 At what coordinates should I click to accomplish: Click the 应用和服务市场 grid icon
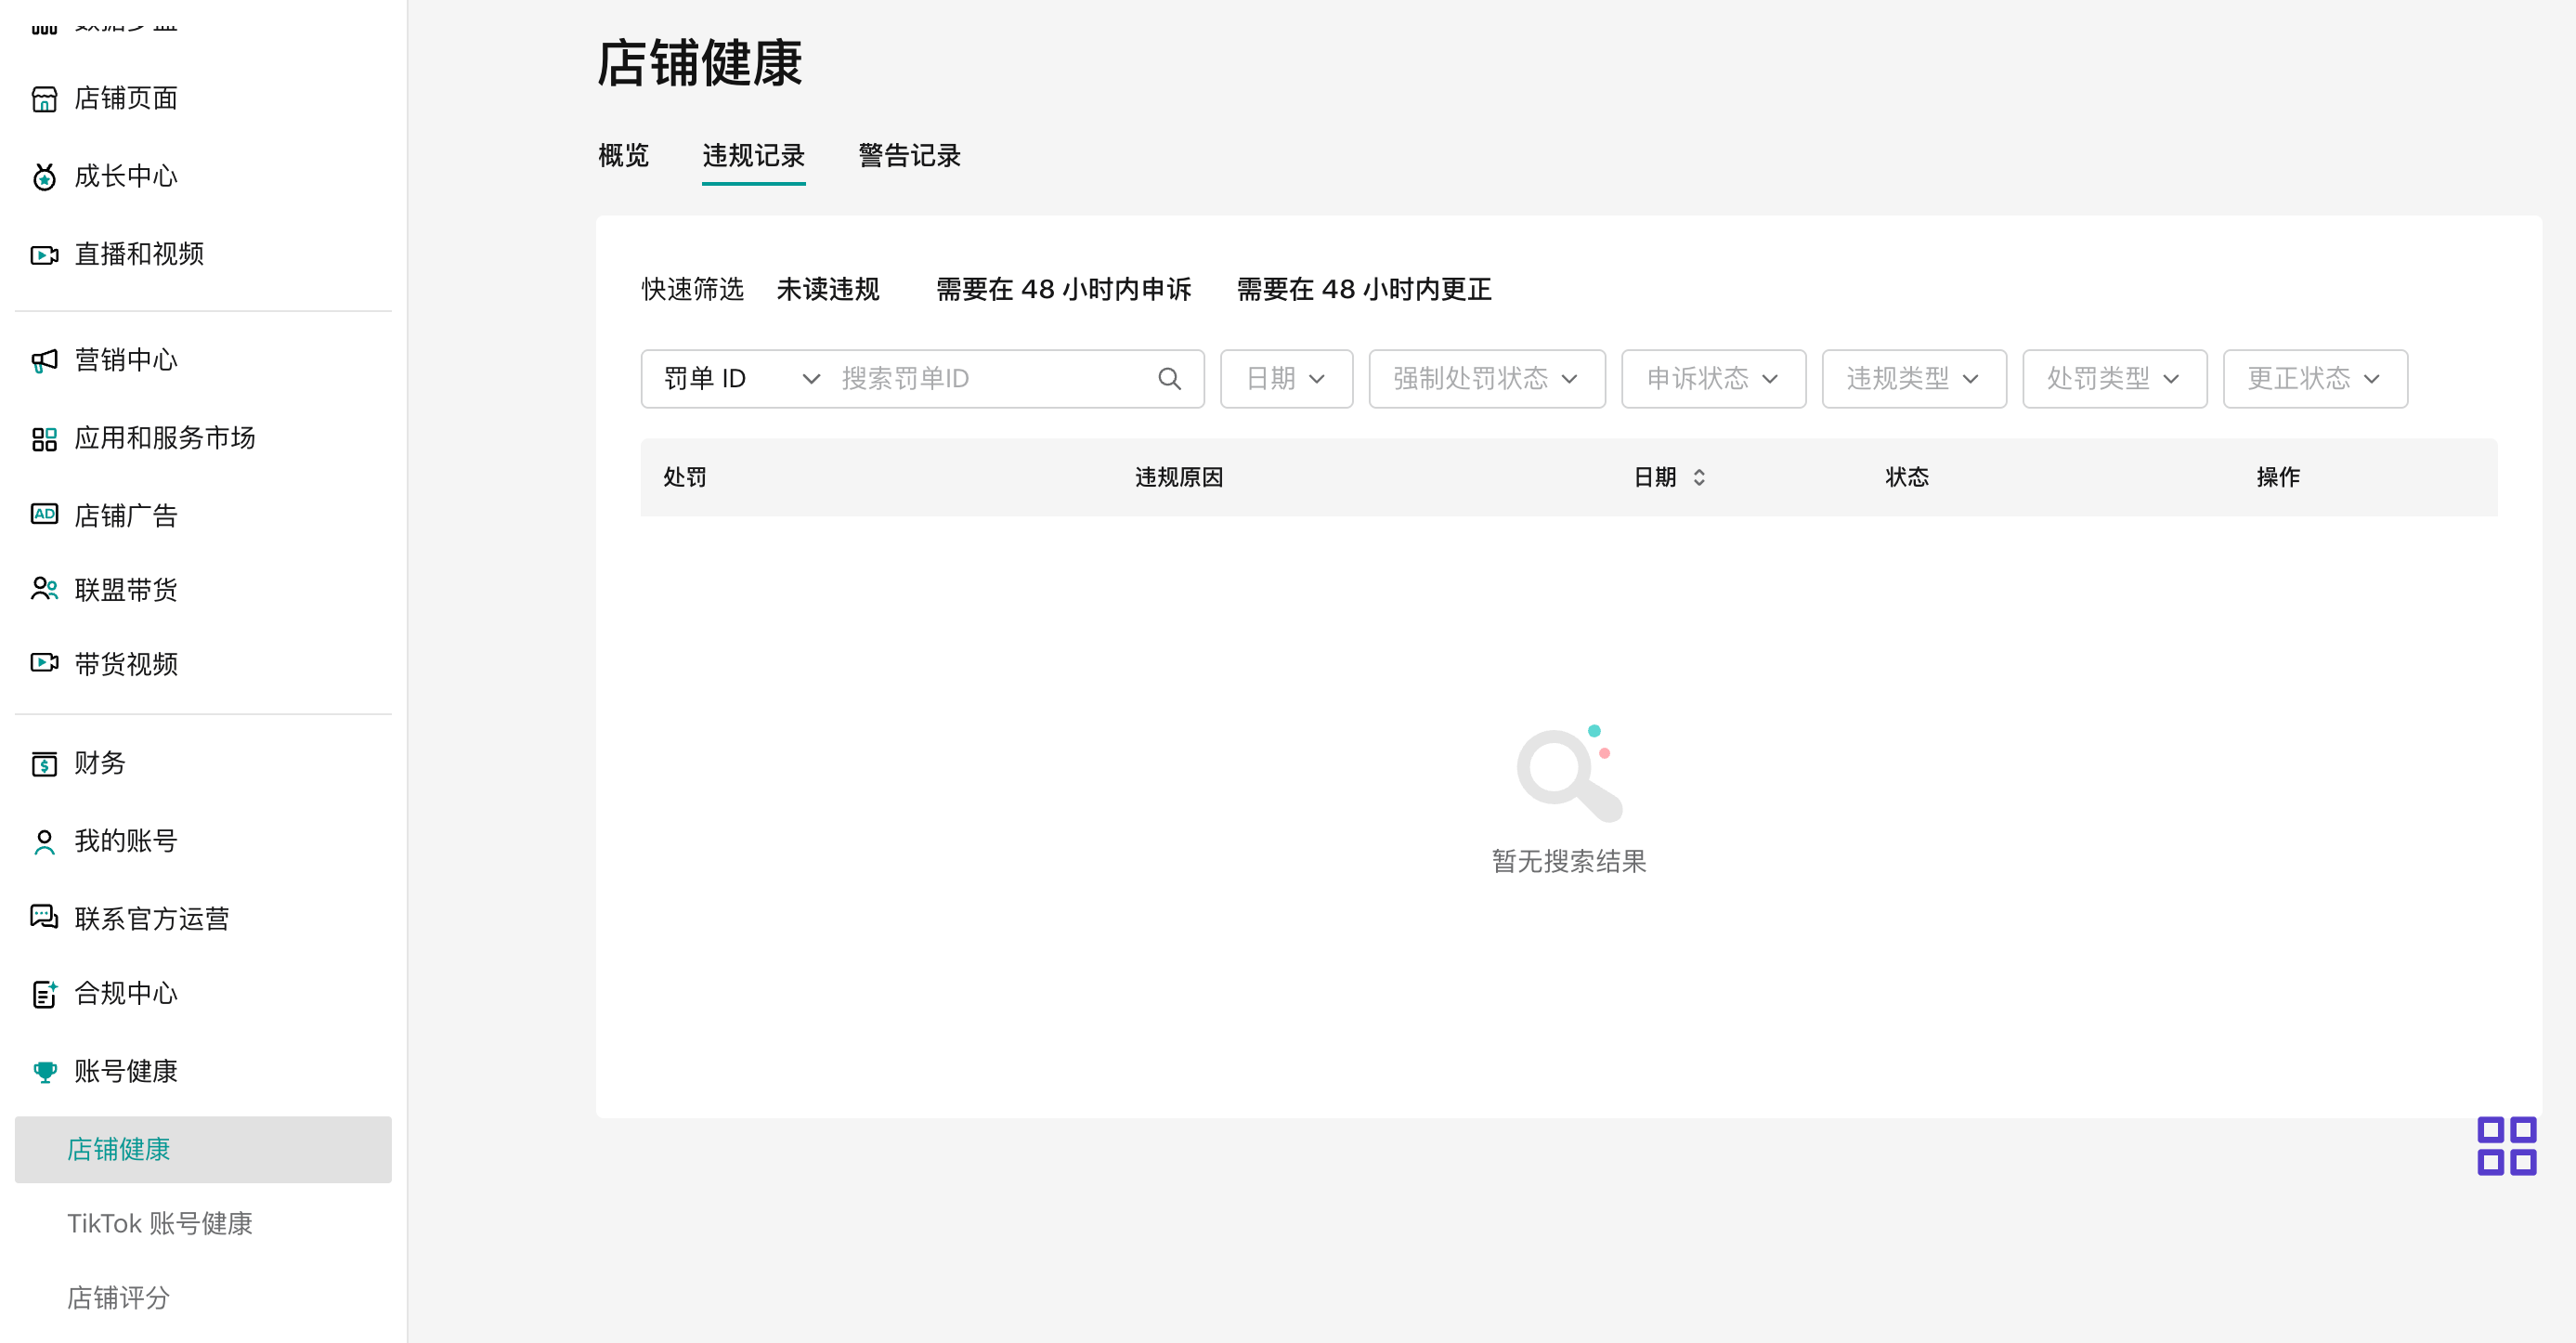pyautogui.click(x=44, y=438)
